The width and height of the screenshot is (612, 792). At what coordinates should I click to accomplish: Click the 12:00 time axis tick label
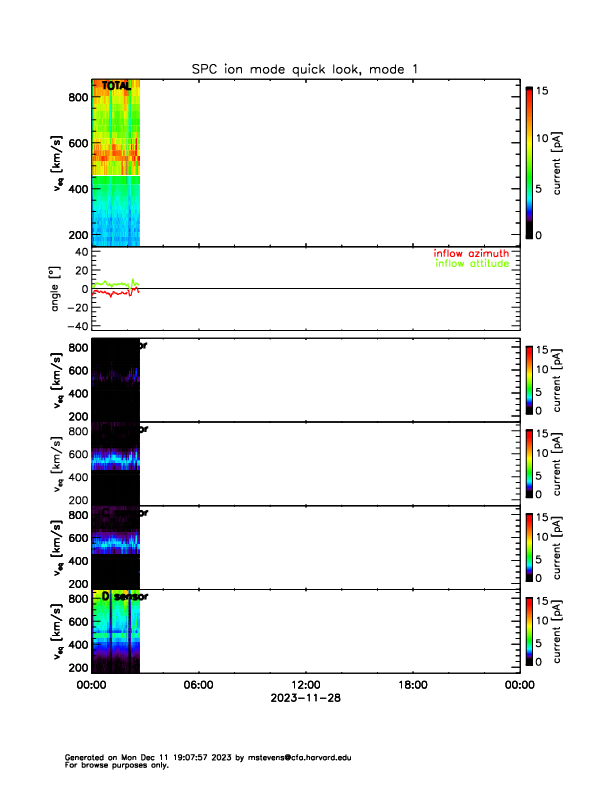[x=305, y=685]
